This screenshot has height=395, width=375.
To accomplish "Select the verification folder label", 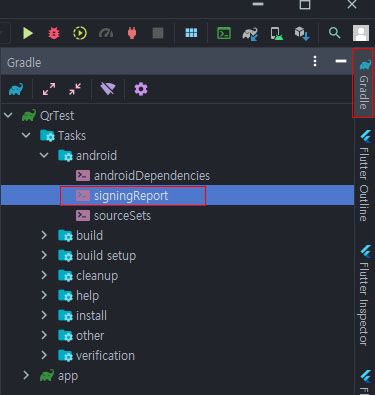I will (105, 356).
